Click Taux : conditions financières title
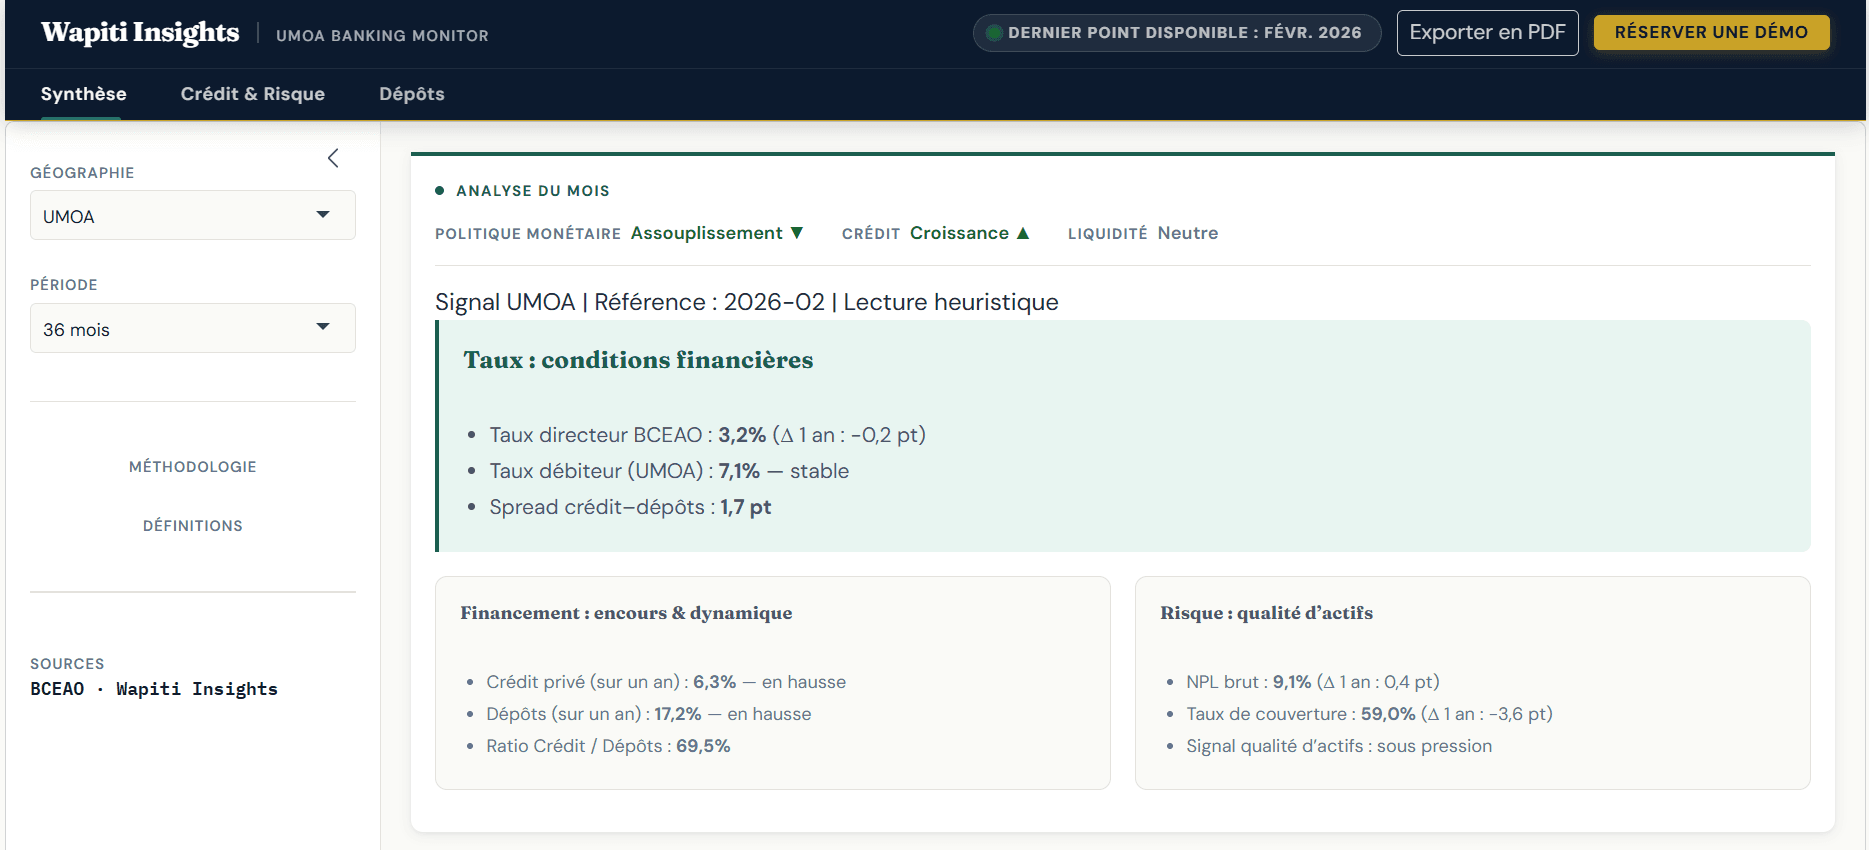Image resolution: width=1869 pixels, height=850 pixels. pyautogui.click(x=638, y=360)
